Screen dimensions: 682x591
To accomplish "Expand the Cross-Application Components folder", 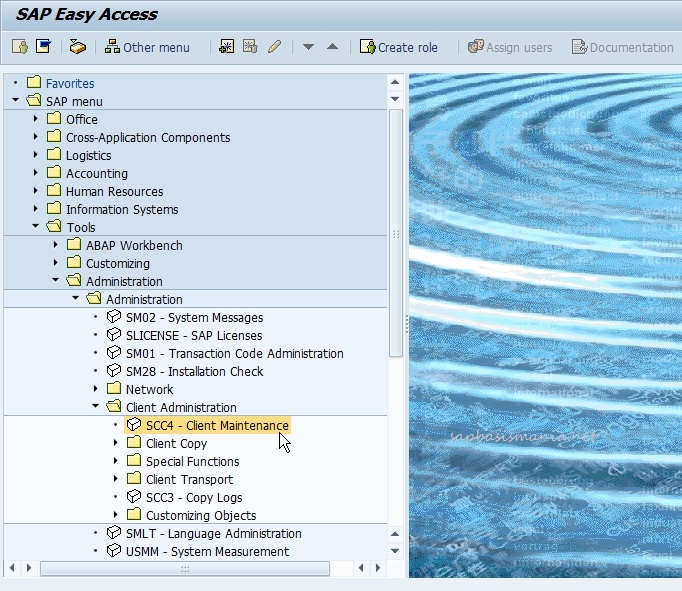I will coord(36,137).
